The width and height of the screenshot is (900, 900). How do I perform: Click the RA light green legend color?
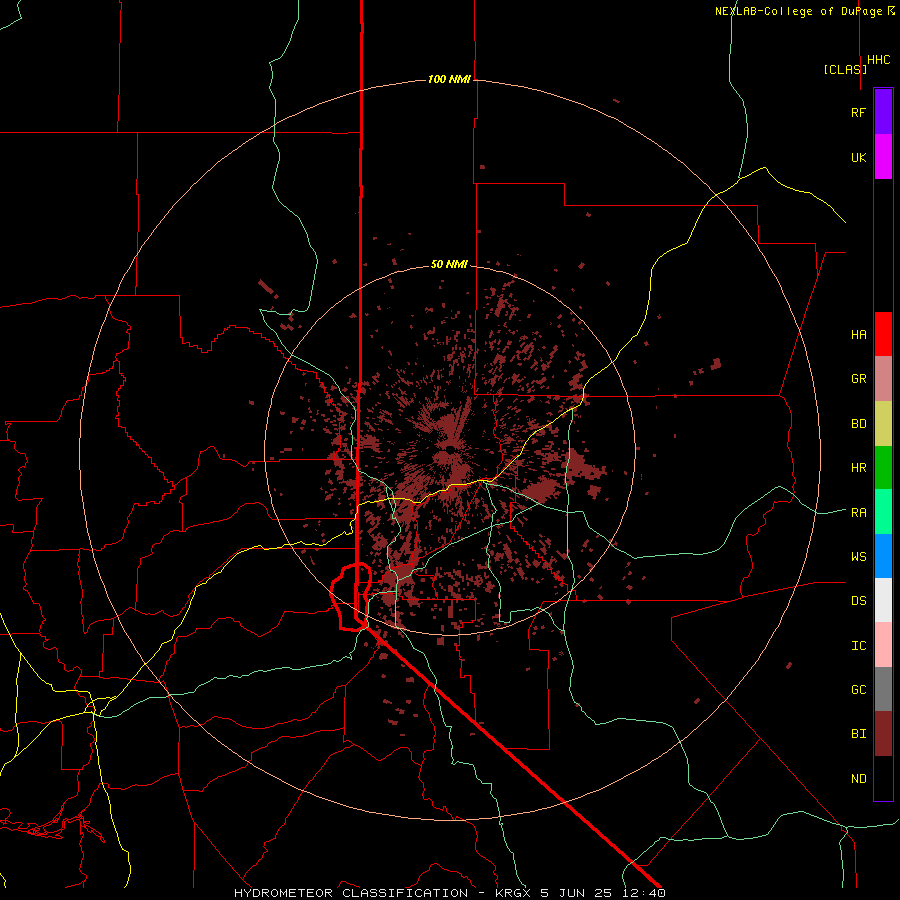point(883,511)
